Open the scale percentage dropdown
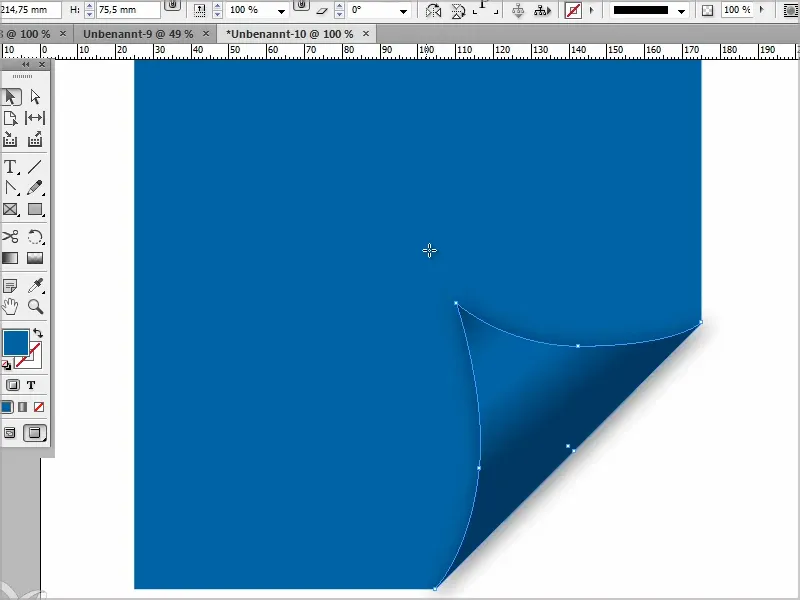 click(x=281, y=10)
